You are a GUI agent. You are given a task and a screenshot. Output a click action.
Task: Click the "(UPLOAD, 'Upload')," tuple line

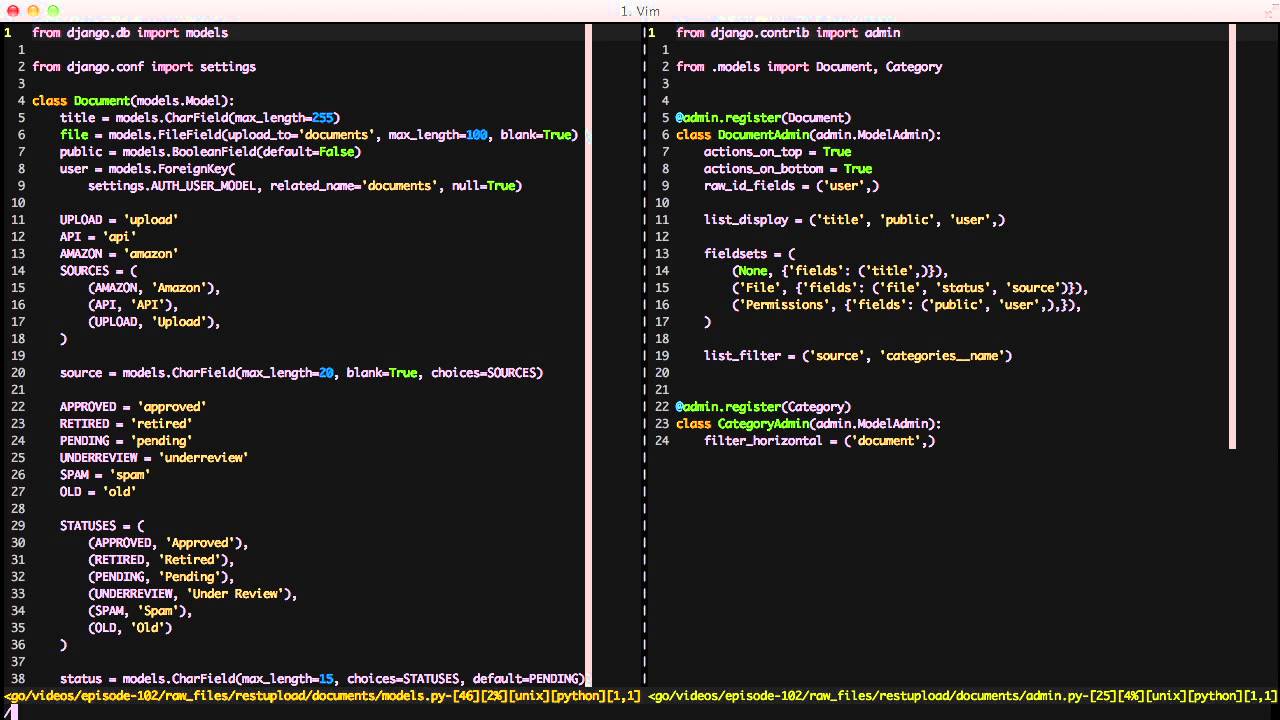154,322
